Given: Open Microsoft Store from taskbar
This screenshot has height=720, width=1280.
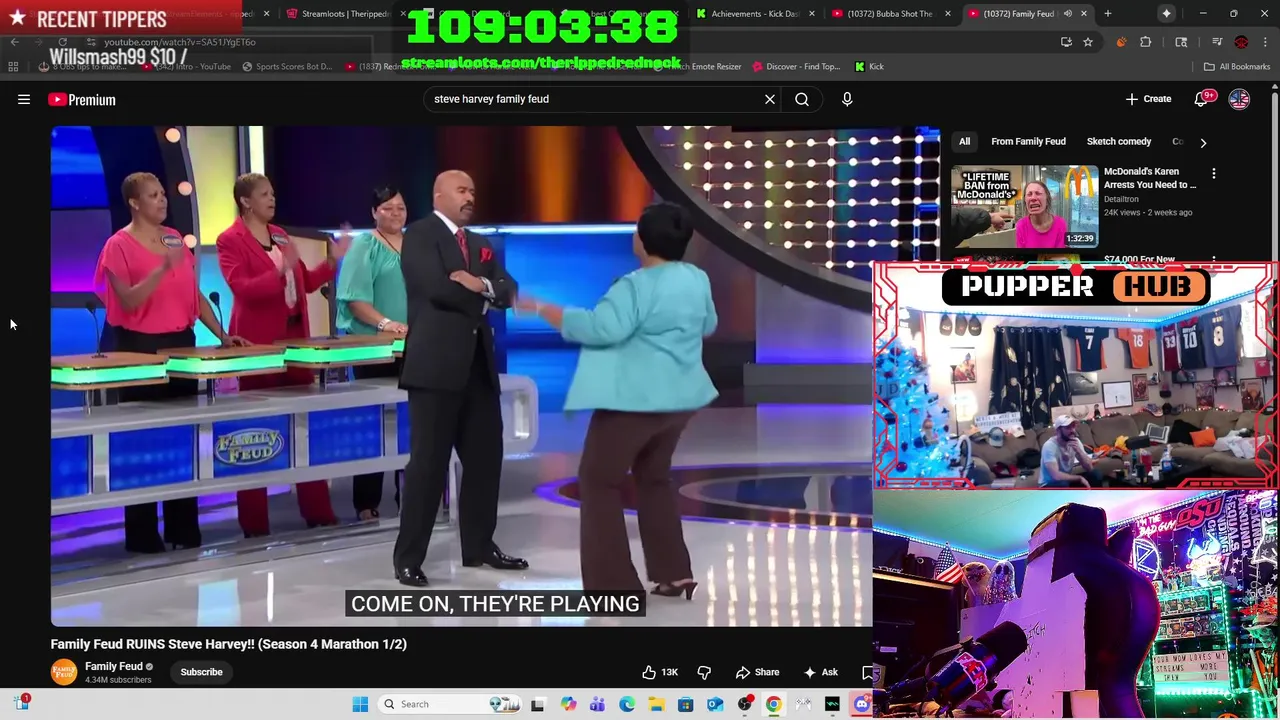Looking at the screenshot, I should [x=685, y=704].
